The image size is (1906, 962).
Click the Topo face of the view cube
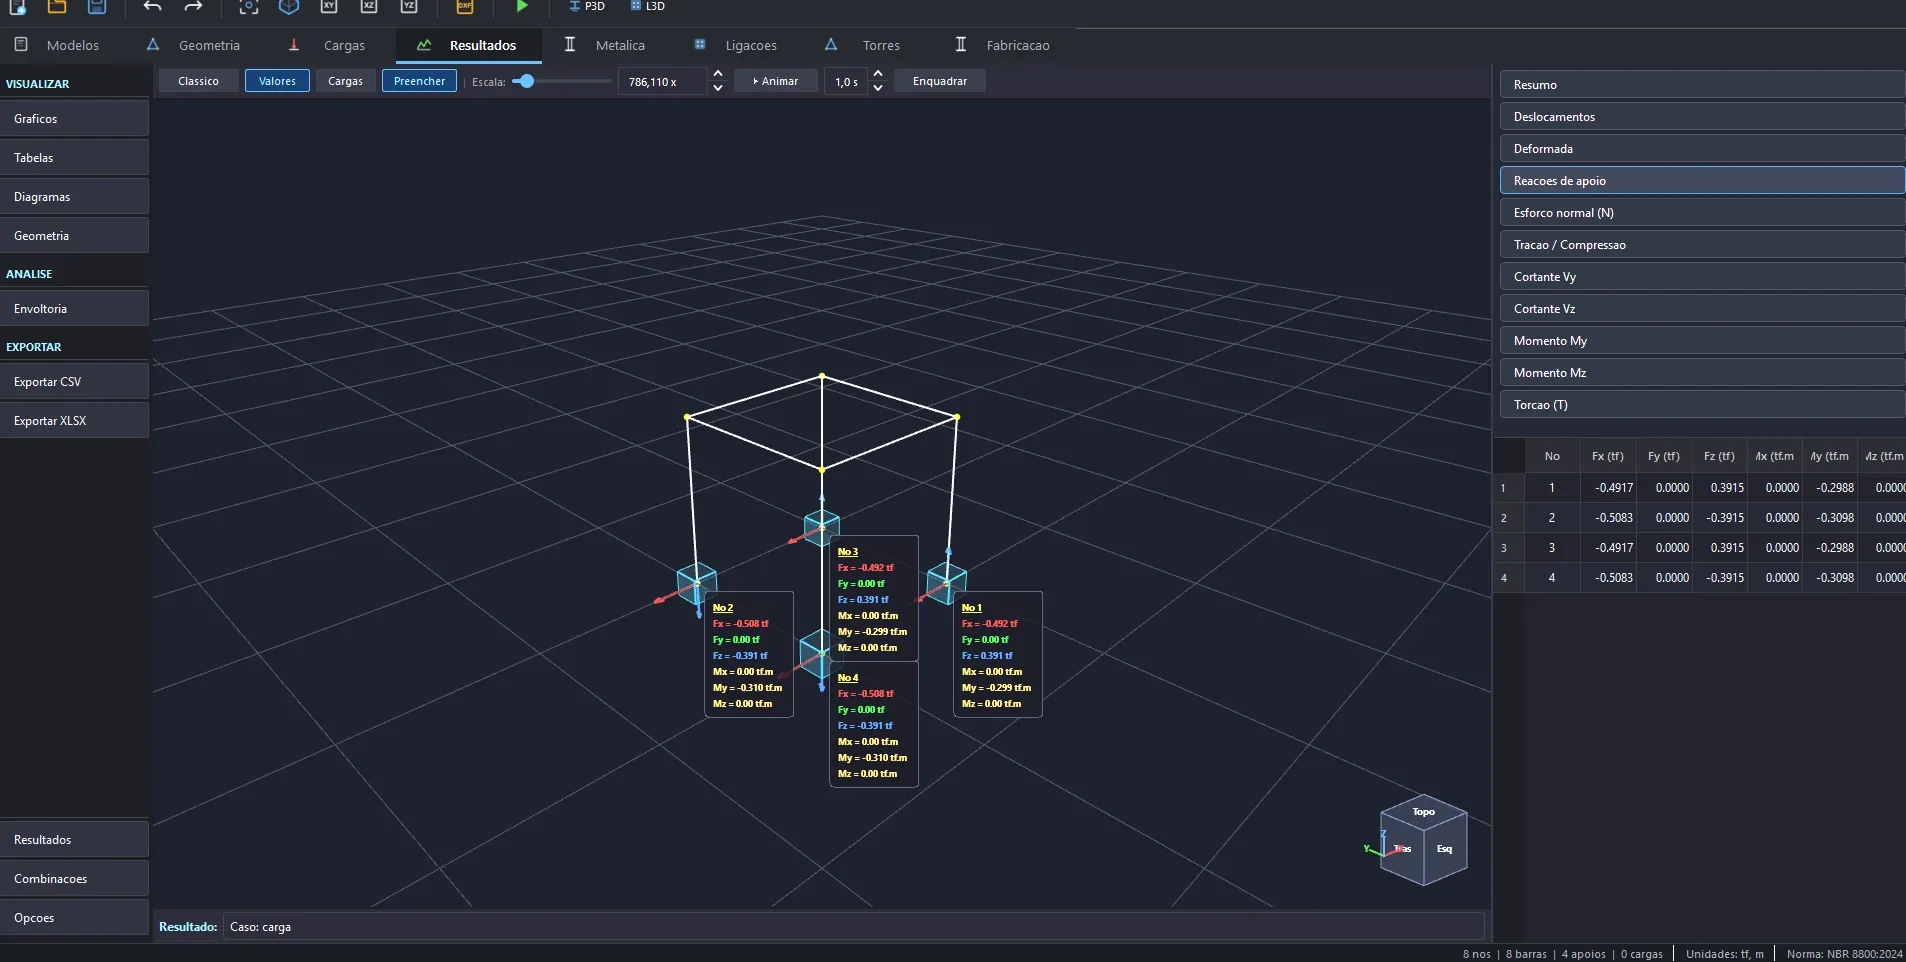click(1424, 812)
